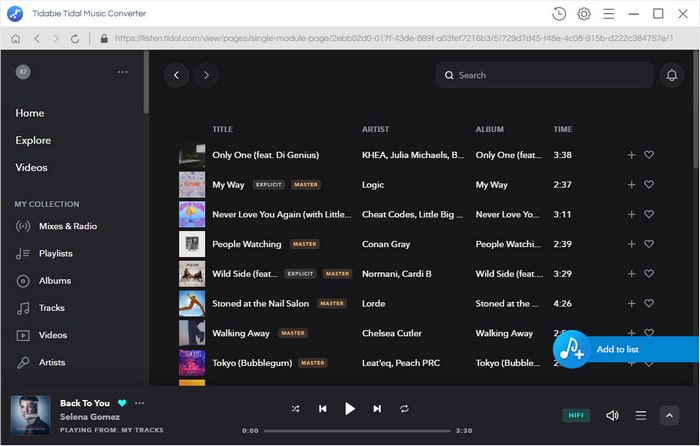This screenshot has width=700, height=446.
Task: Unfavorite Back To You heart
Action: click(x=122, y=403)
